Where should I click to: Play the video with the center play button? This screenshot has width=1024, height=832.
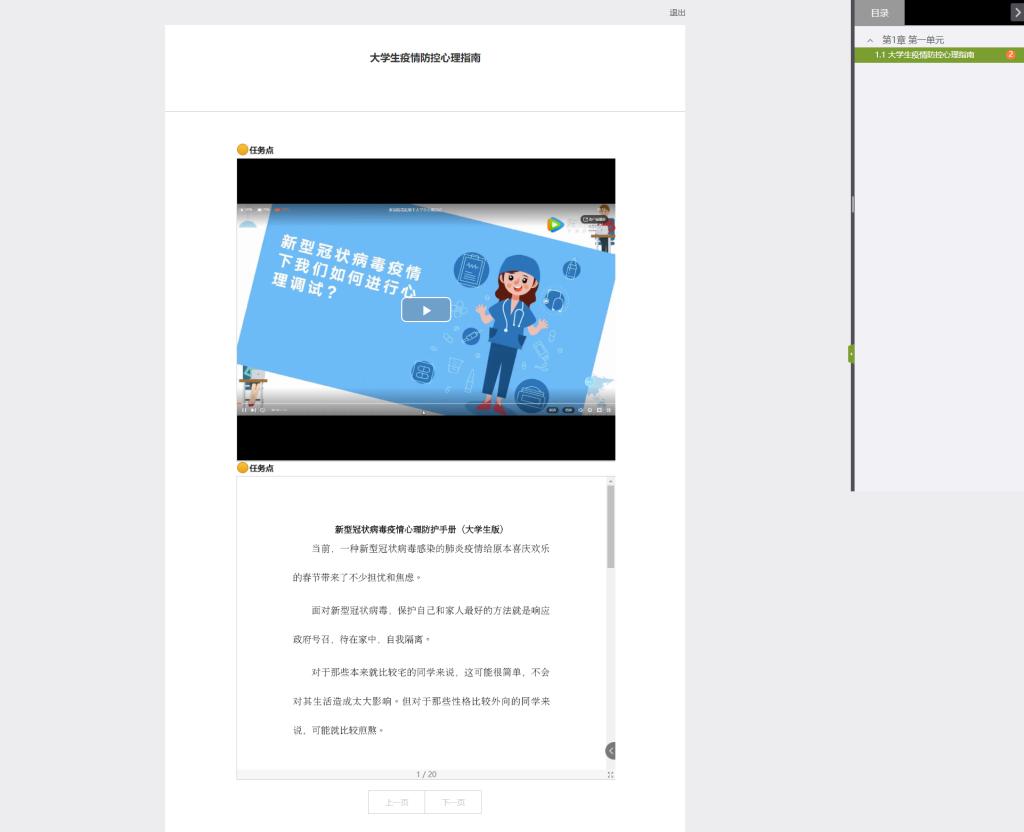coord(426,310)
